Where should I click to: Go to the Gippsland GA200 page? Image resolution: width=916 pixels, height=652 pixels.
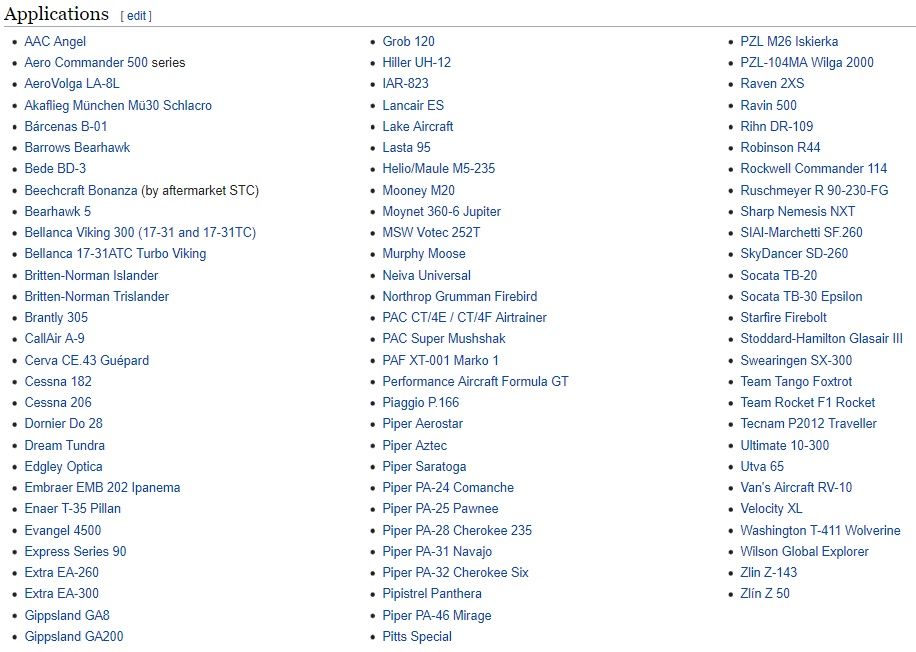coord(74,636)
